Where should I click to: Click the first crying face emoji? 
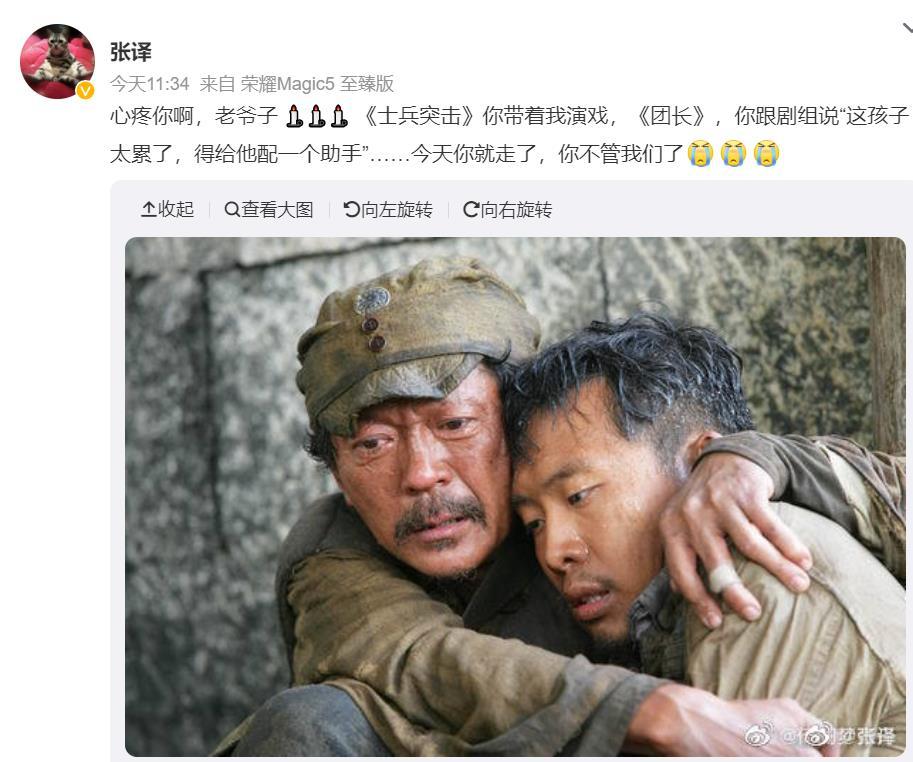(700, 154)
